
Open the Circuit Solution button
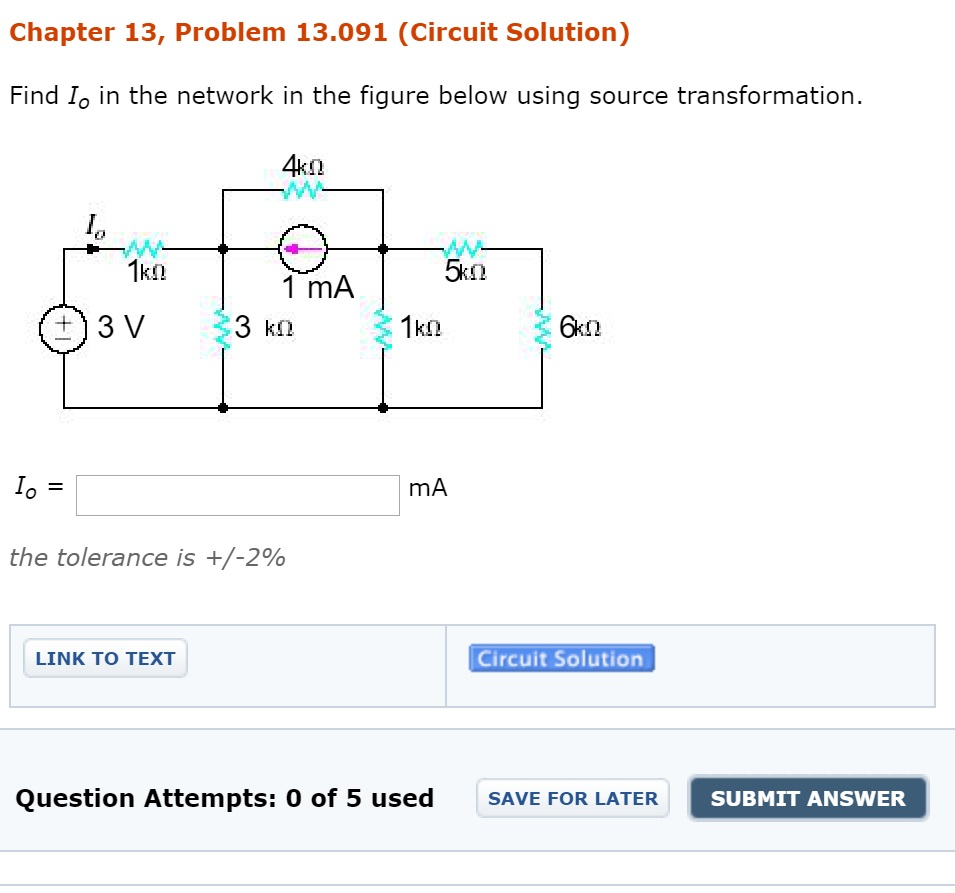pyautogui.click(x=562, y=658)
